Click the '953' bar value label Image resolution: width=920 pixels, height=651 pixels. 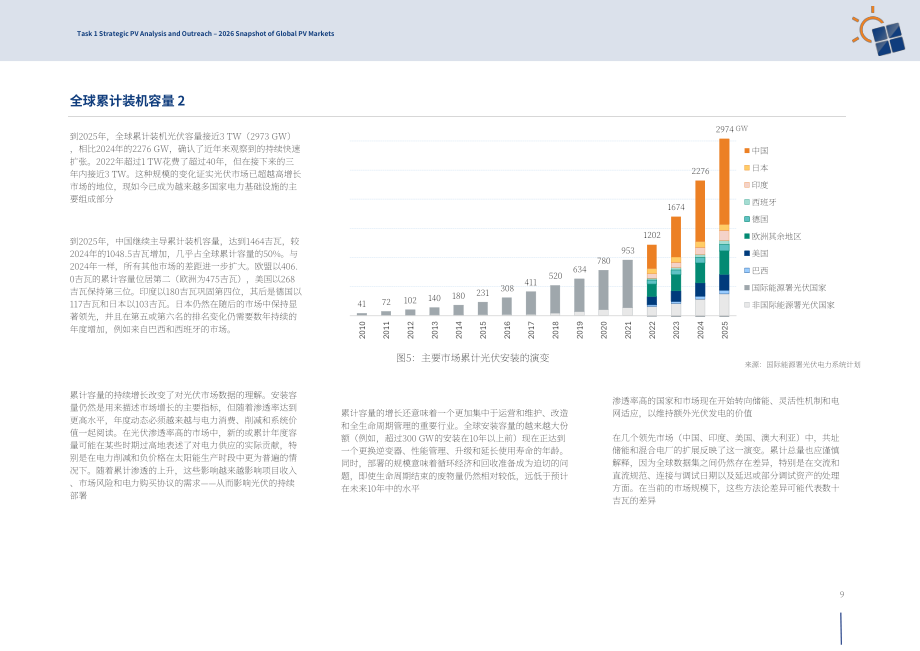[x=628, y=250]
